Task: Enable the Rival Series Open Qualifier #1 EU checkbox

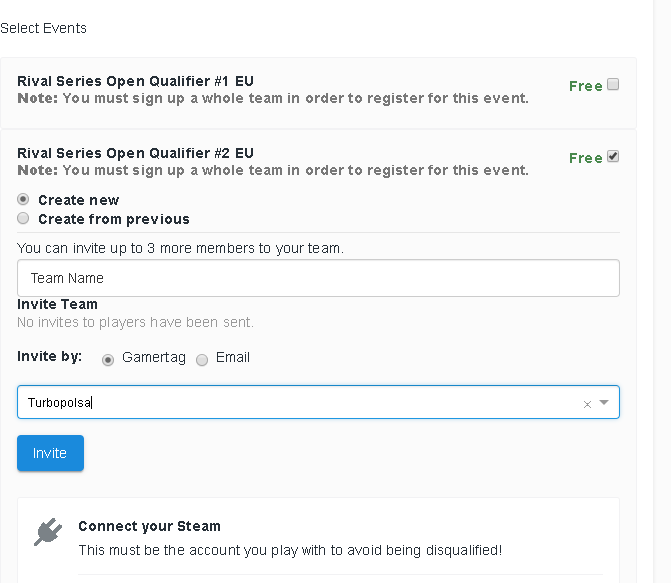Action: tap(613, 84)
